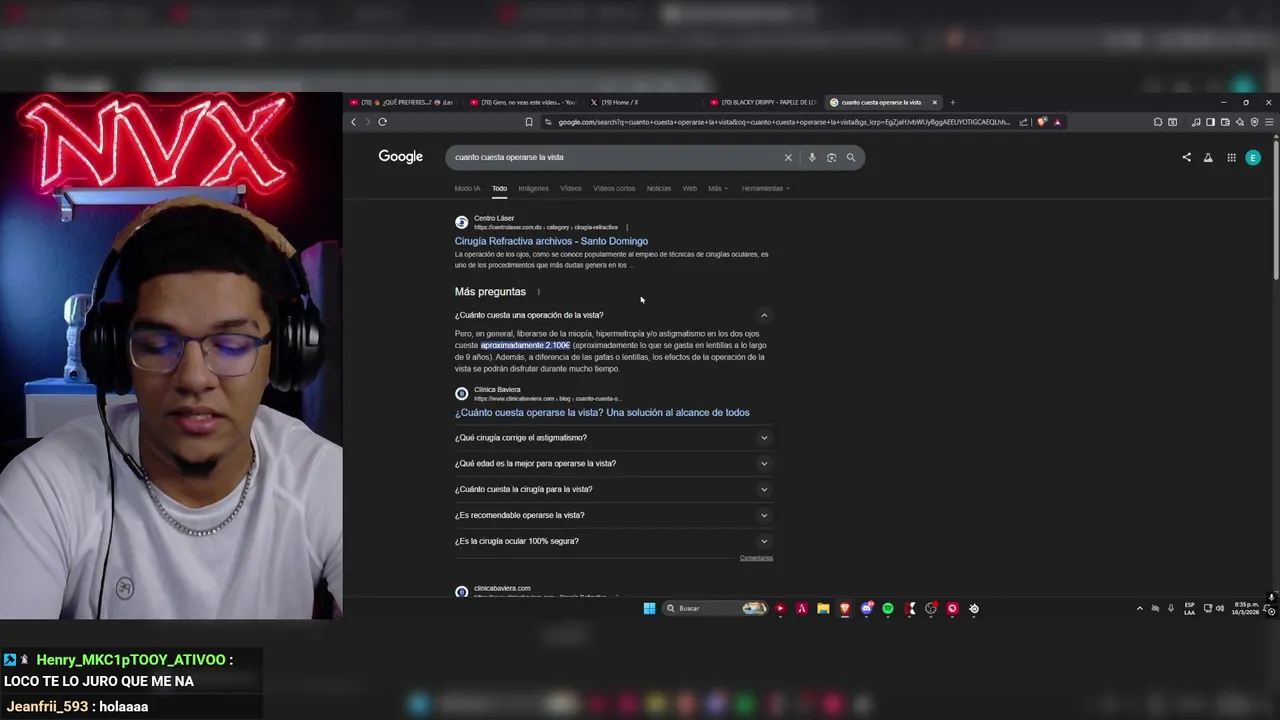Show hidden system tray icons
Screen dimensions: 1280x720
1139,608
